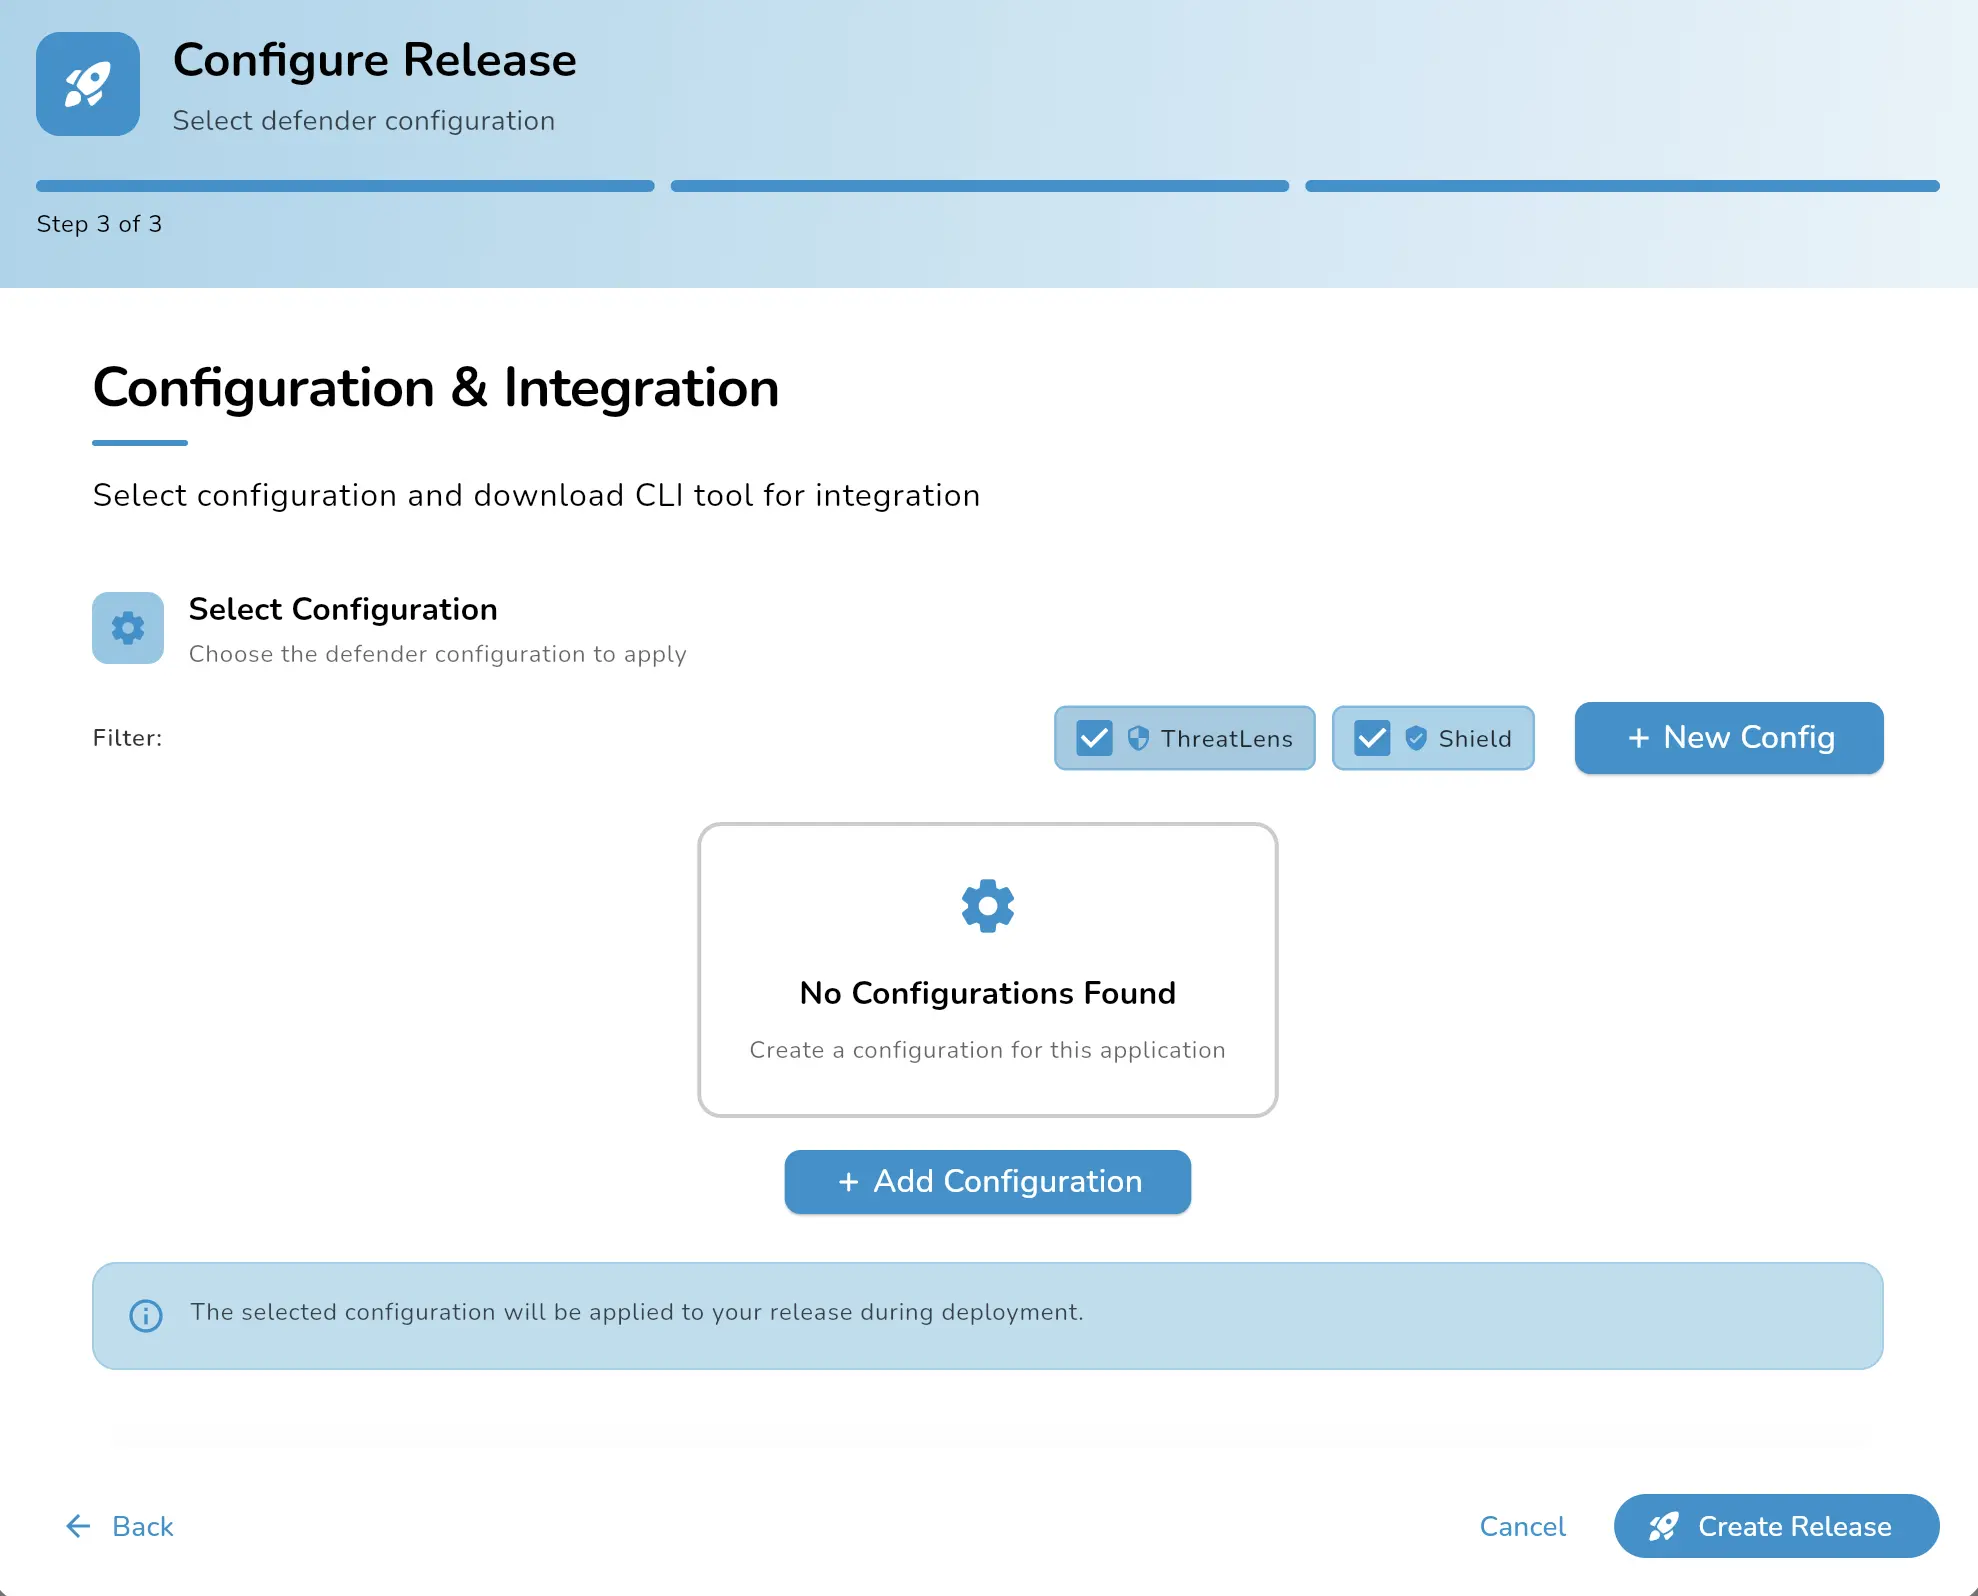Click the 'Filter:' label
Viewport: 1978px width, 1596px height.
(x=127, y=738)
